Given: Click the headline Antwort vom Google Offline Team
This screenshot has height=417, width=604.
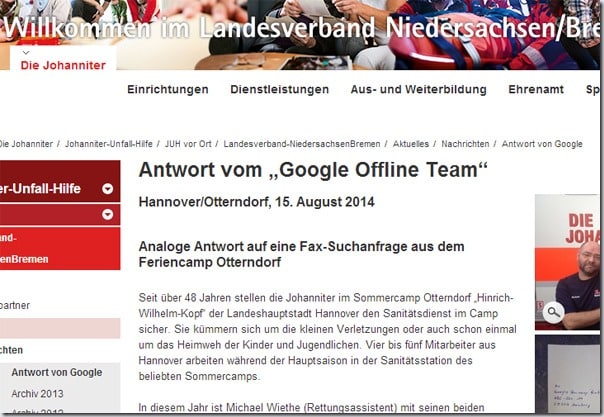Looking at the screenshot, I should point(313,170).
